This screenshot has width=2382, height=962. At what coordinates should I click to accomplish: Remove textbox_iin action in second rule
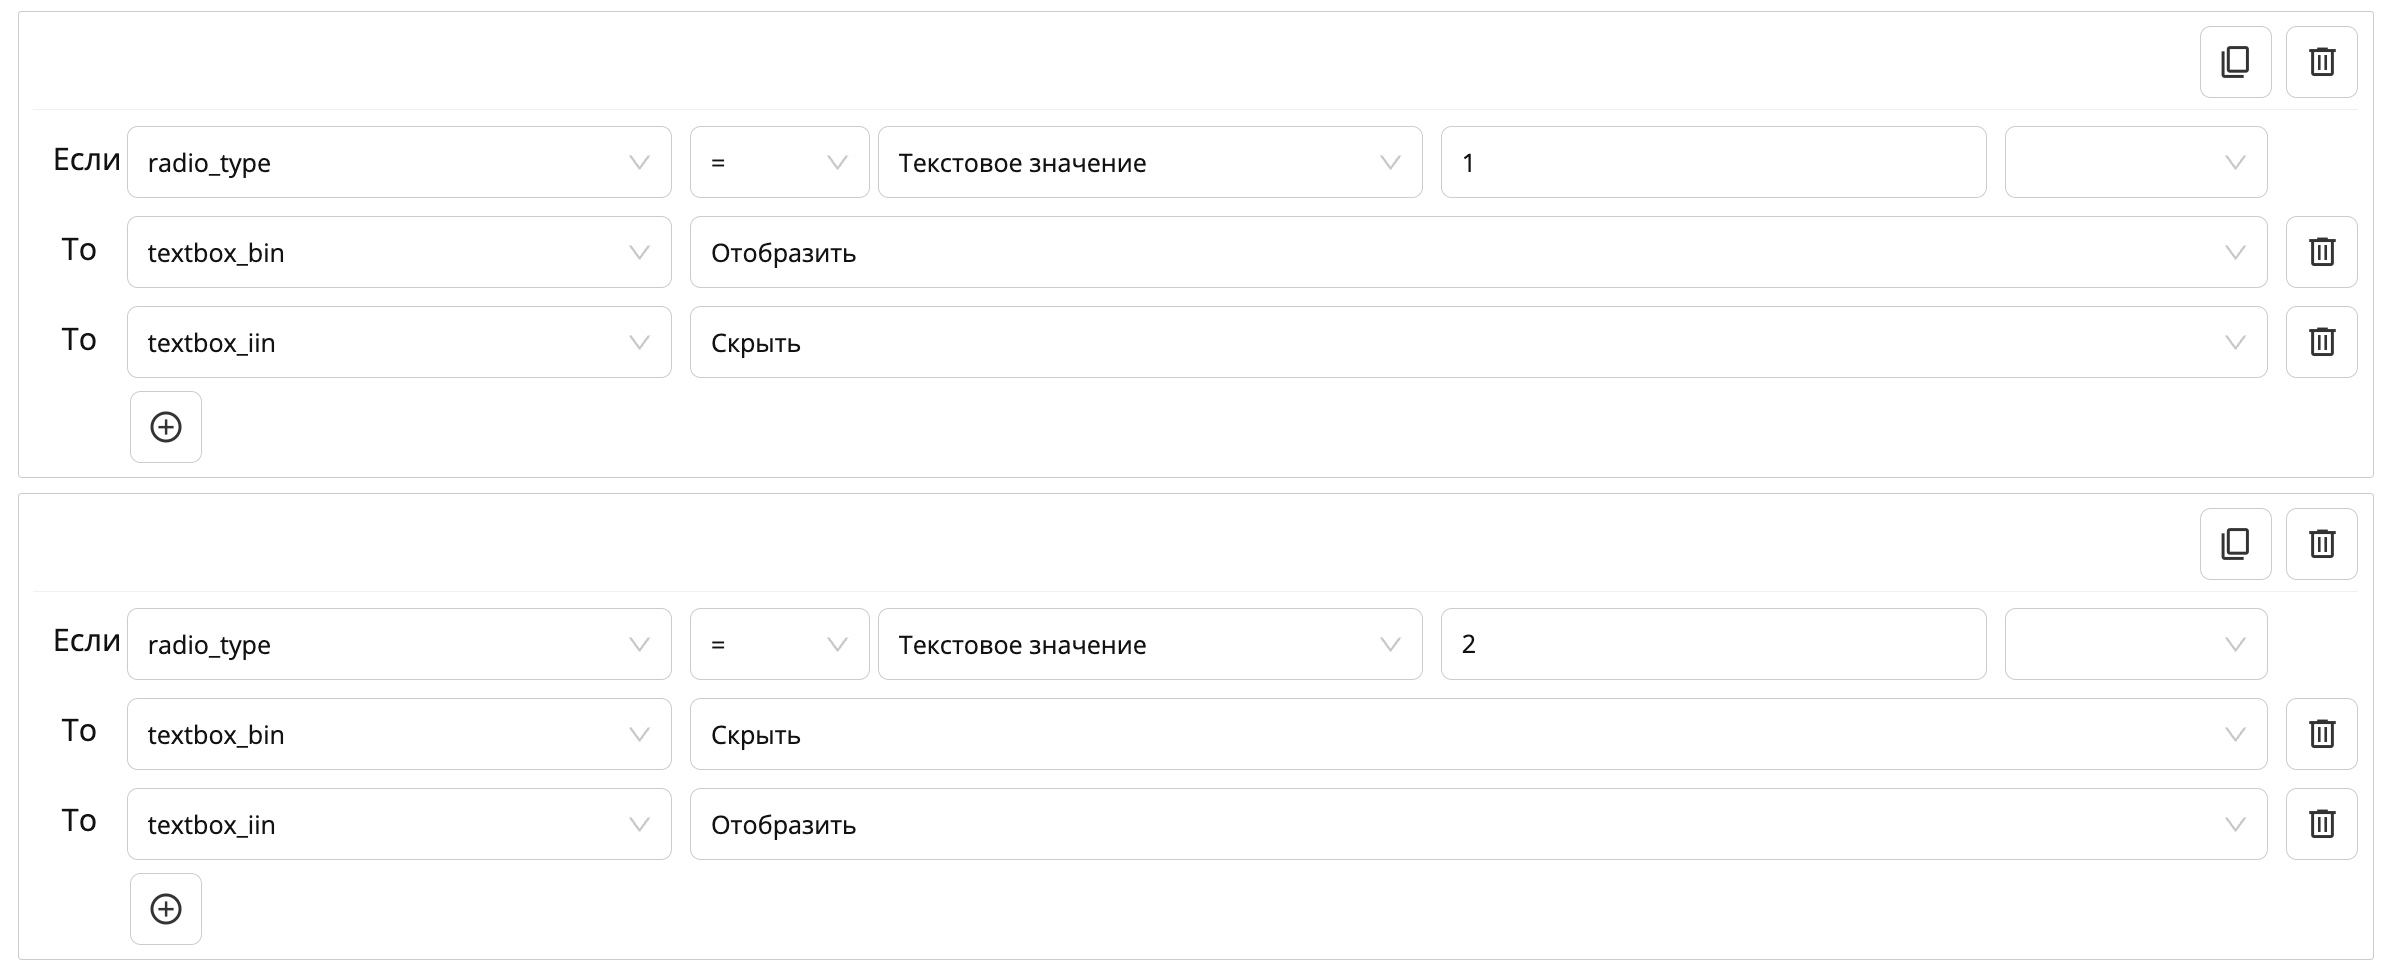[2321, 824]
